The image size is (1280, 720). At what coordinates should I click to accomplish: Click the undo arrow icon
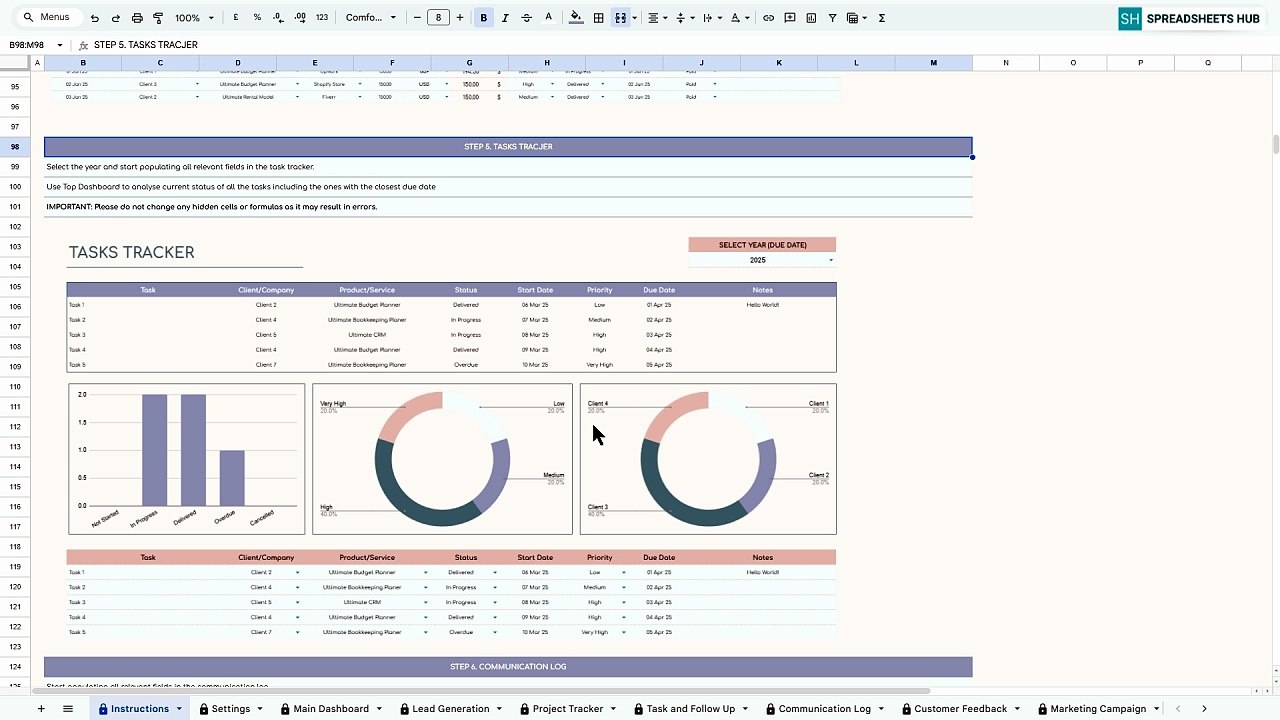click(94, 18)
